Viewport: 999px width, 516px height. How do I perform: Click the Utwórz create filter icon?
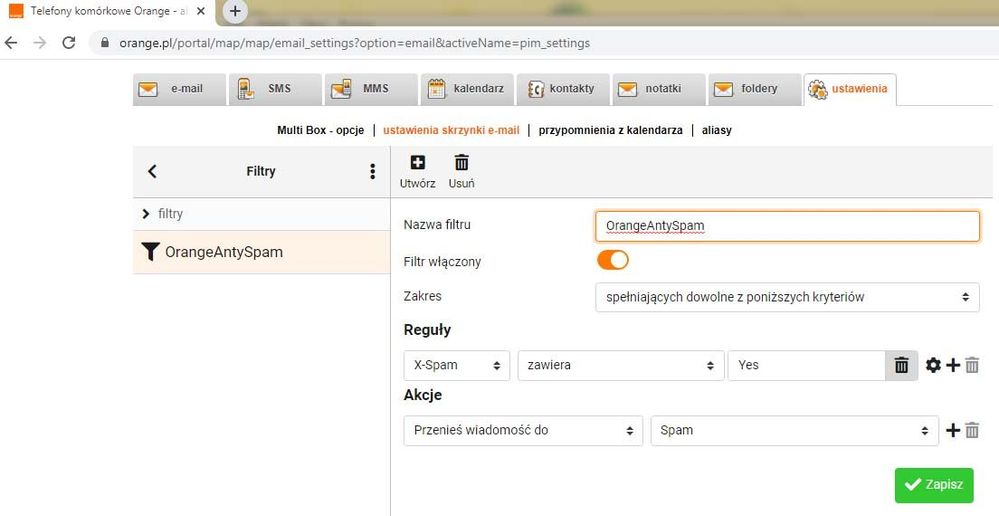[417, 163]
